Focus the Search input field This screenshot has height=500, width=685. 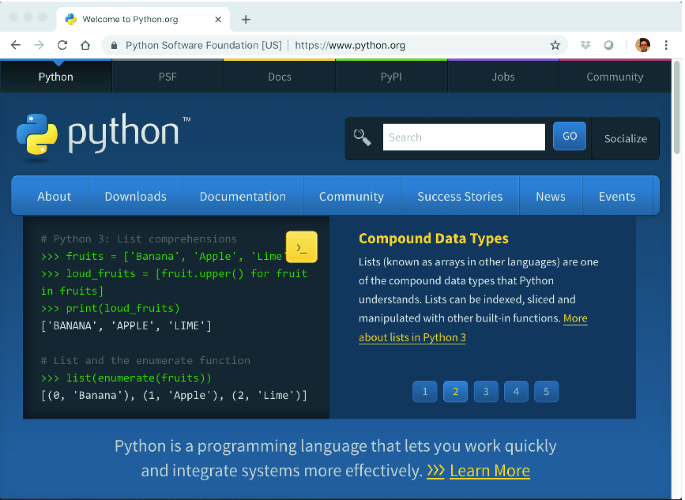click(x=463, y=137)
